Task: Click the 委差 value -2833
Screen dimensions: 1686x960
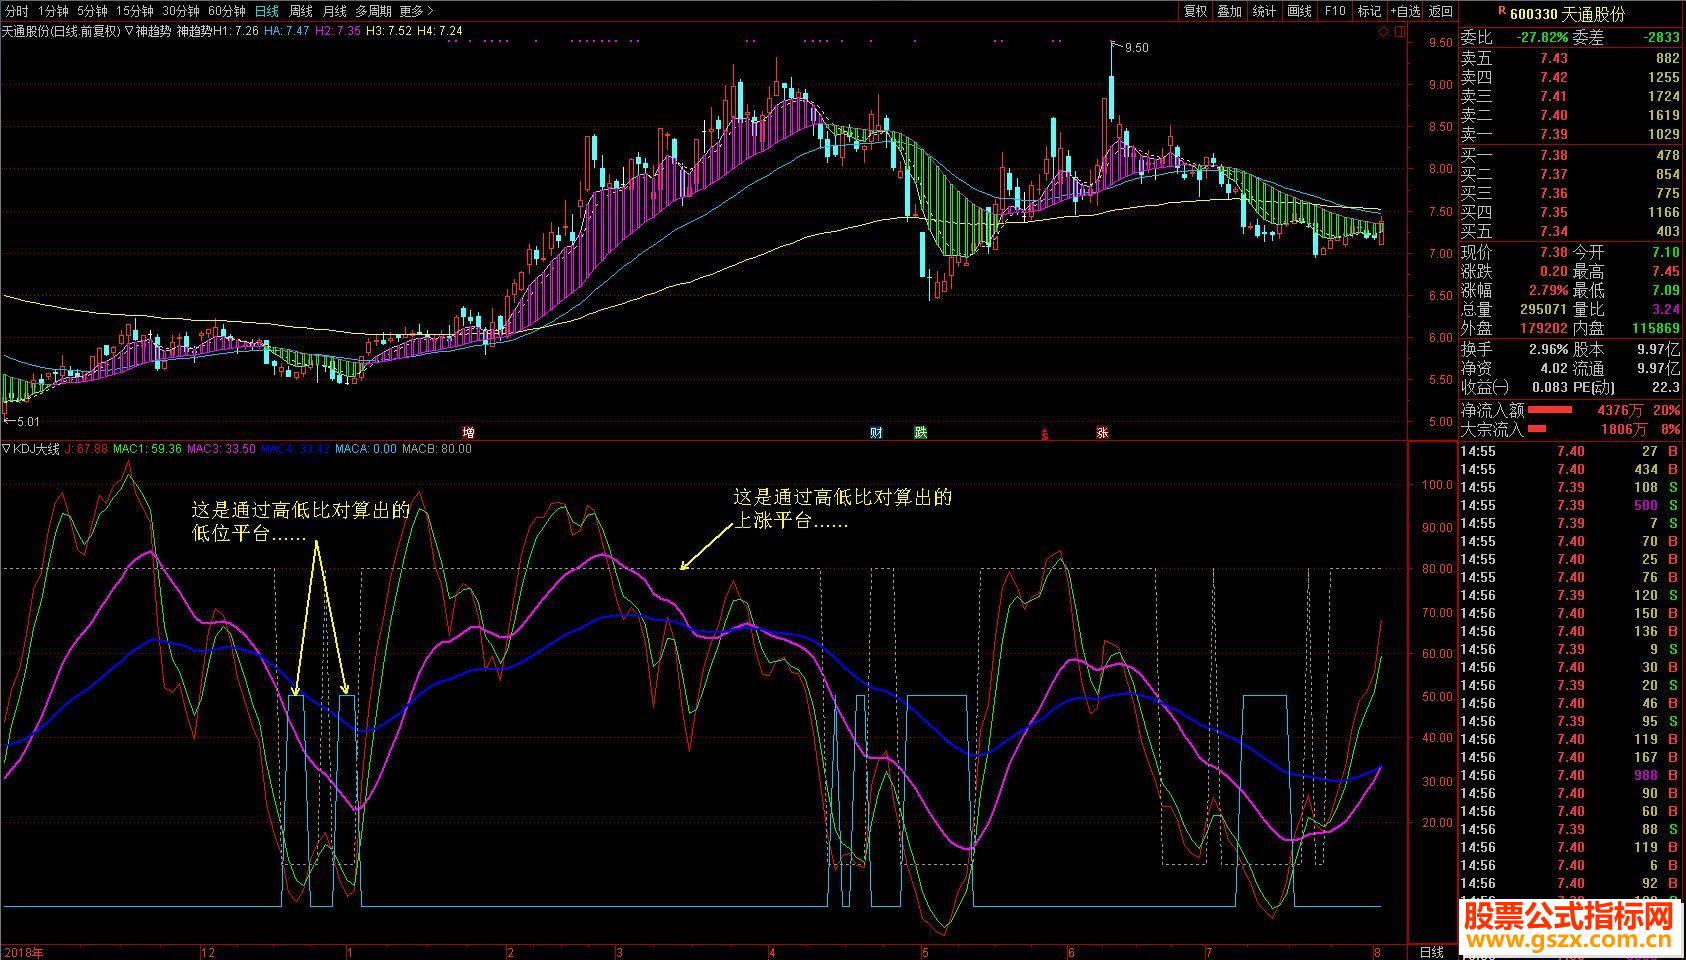Action: coord(1660,37)
